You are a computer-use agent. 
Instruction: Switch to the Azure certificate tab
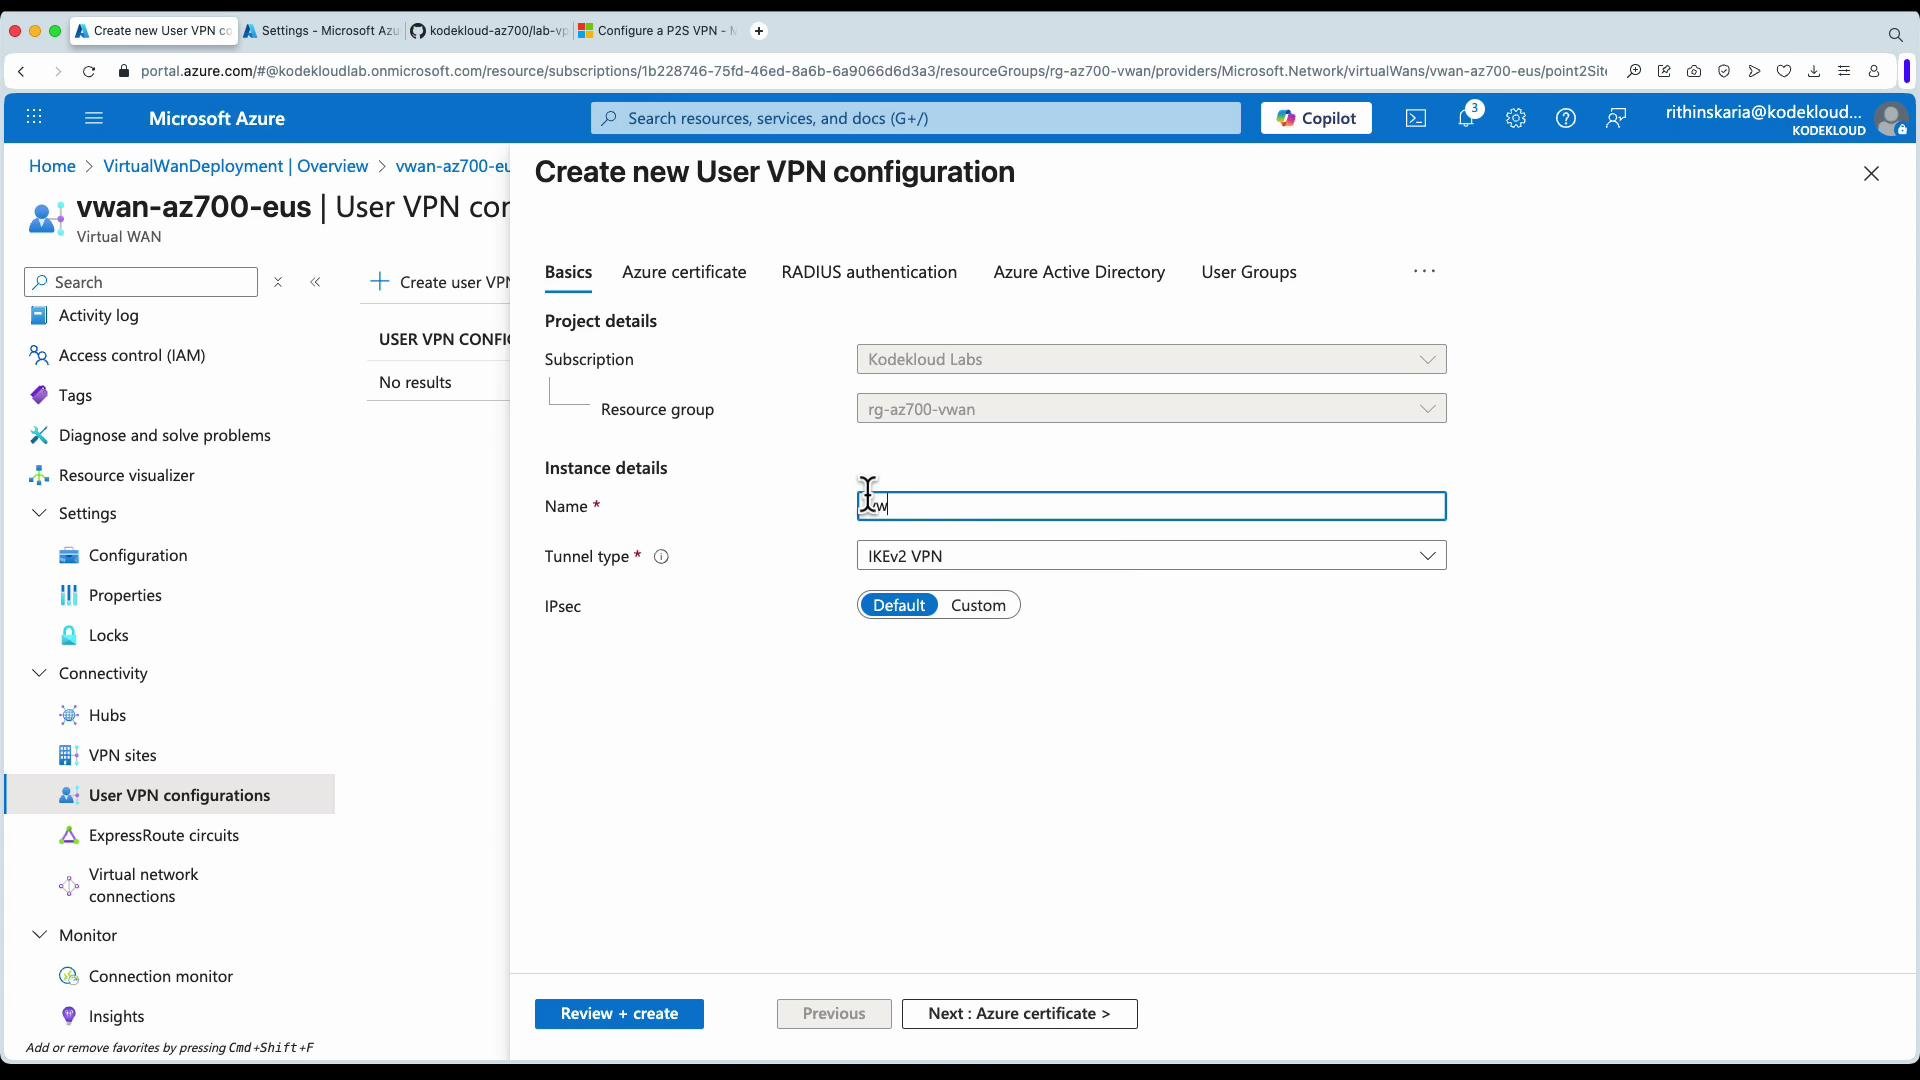point(684,272)
